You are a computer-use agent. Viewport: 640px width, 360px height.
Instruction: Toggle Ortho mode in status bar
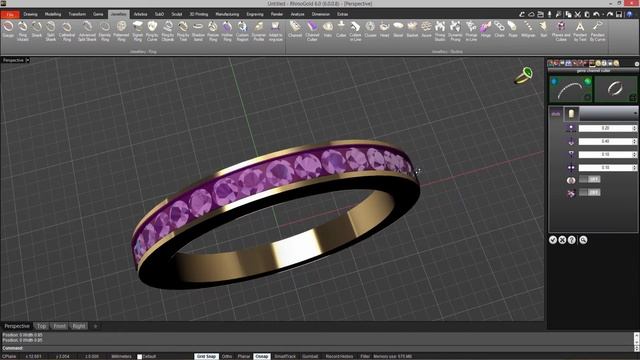tap(227, 356)
